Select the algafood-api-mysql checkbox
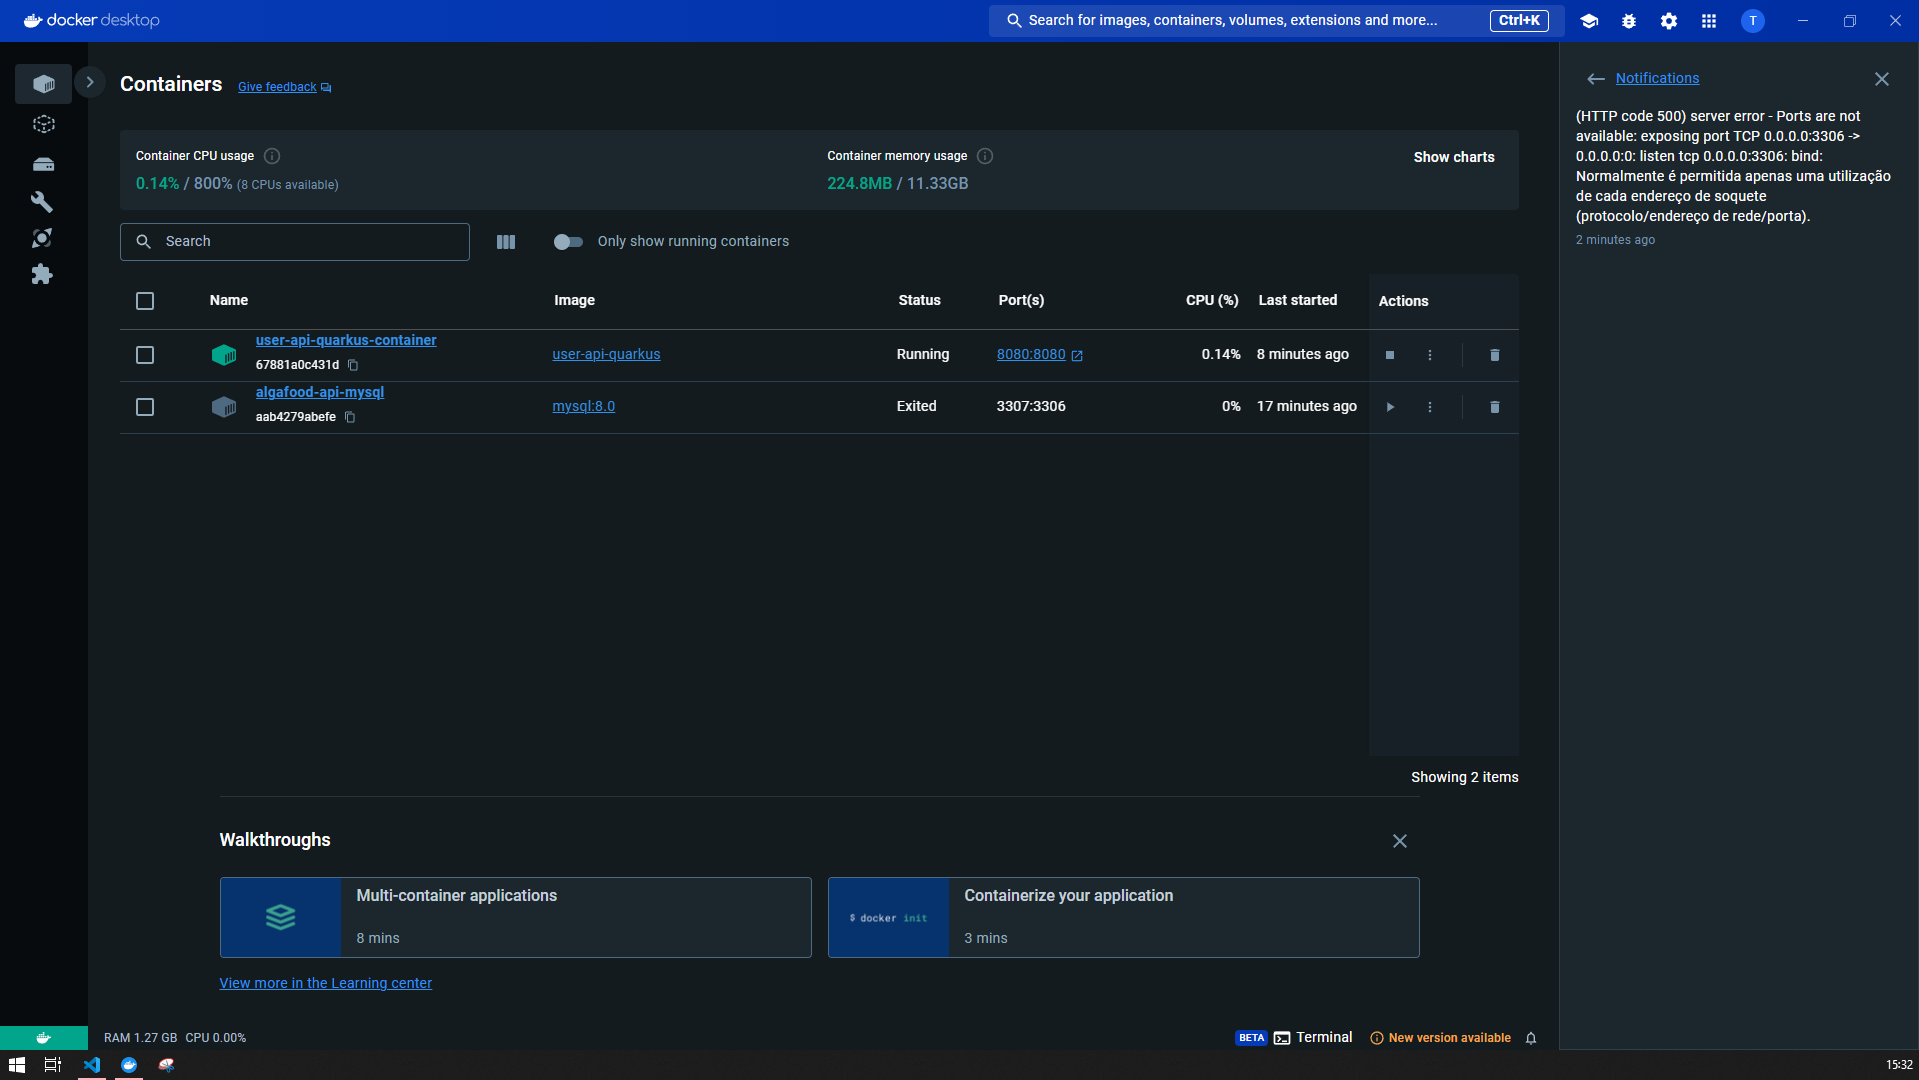Screen dimensions: 1919x1080 tap(145, 407)
